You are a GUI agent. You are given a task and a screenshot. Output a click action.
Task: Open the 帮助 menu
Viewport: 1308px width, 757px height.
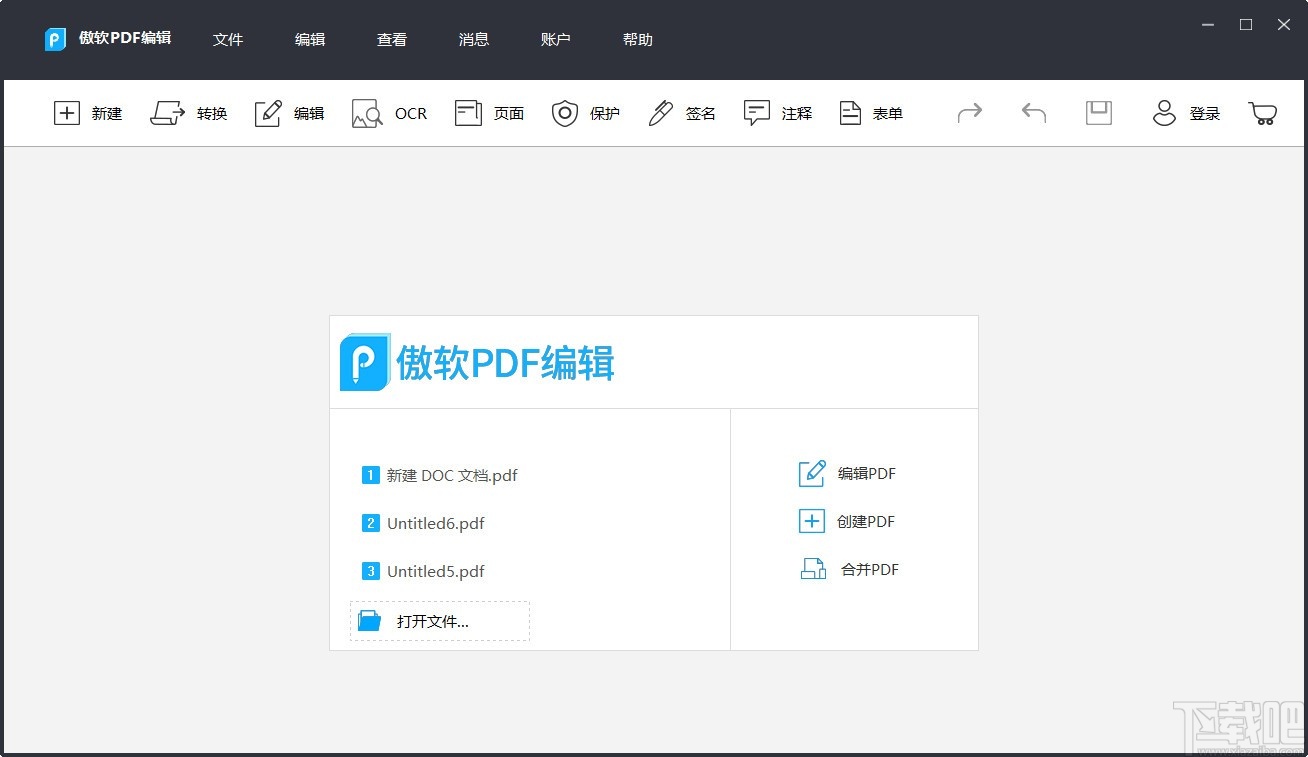637,39
